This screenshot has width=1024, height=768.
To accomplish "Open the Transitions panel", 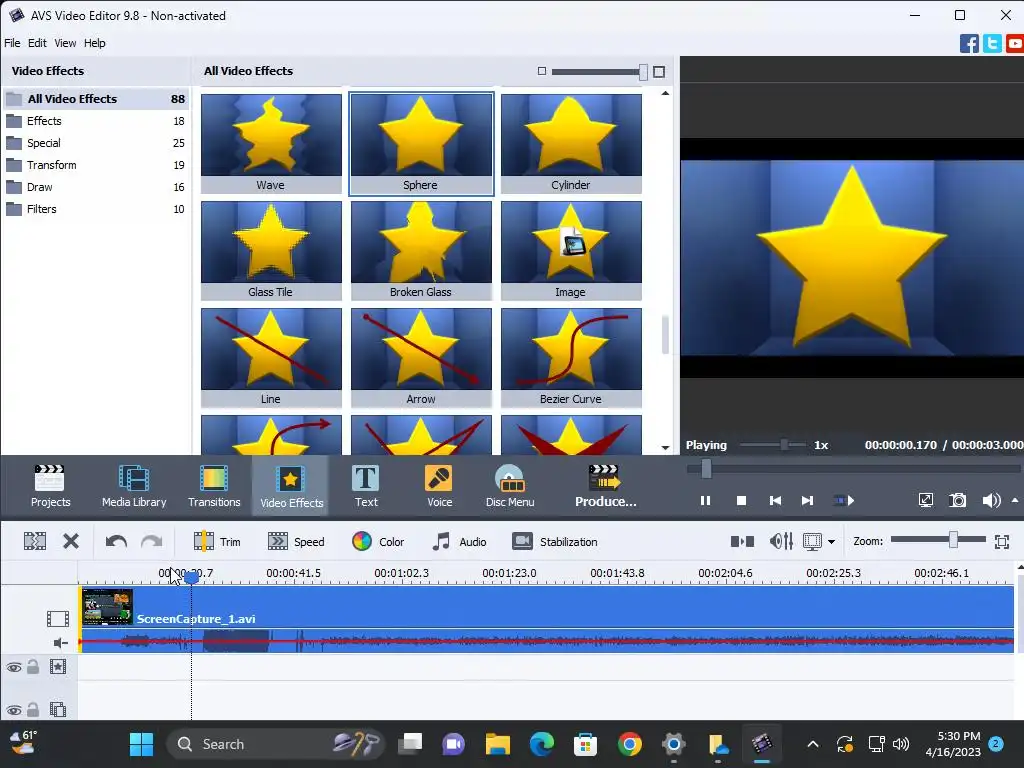I will coord(214,486).
